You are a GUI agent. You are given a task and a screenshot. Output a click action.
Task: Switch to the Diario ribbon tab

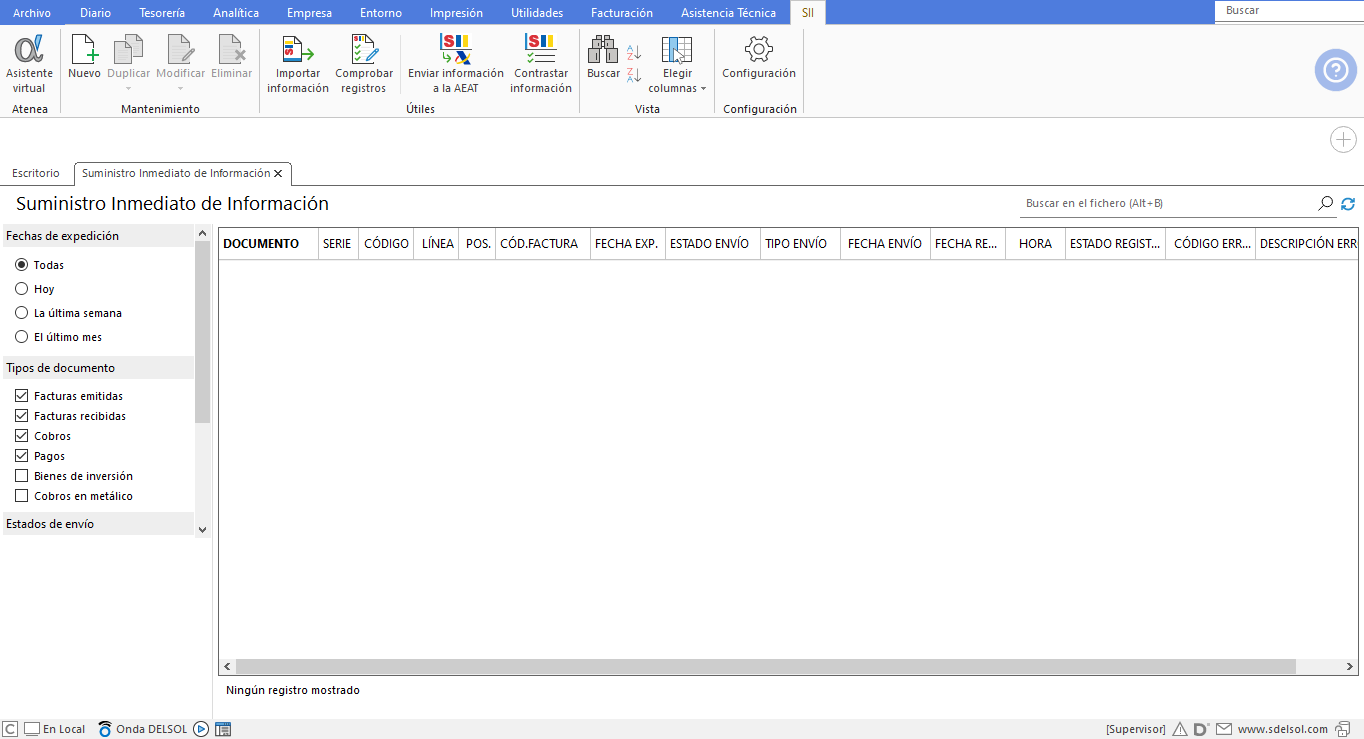95,13
